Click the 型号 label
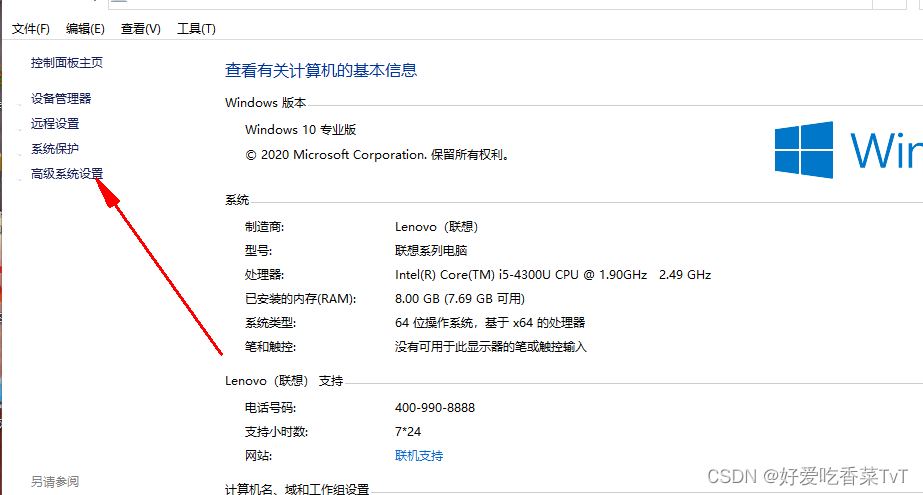923x495 pixels. (x=258, y=251)
